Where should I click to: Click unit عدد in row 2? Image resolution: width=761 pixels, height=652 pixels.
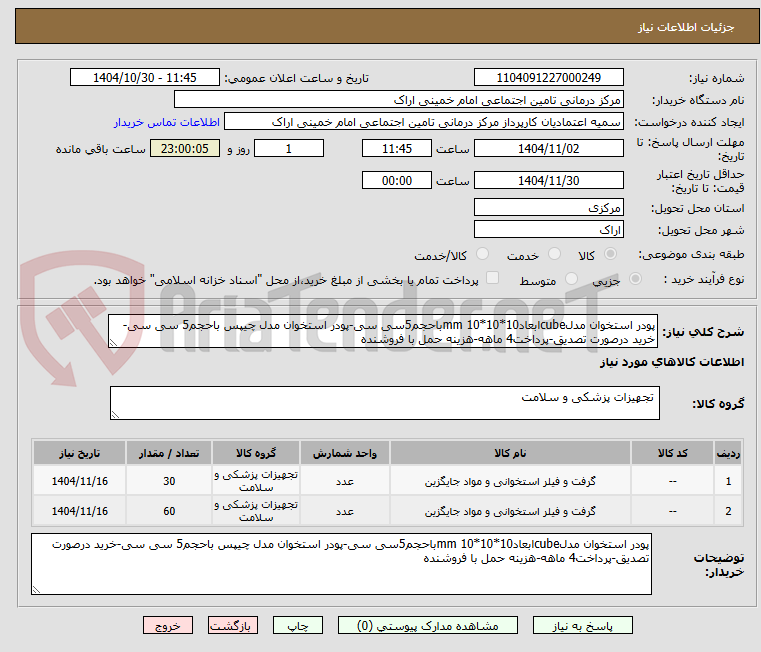click(345, 511)
